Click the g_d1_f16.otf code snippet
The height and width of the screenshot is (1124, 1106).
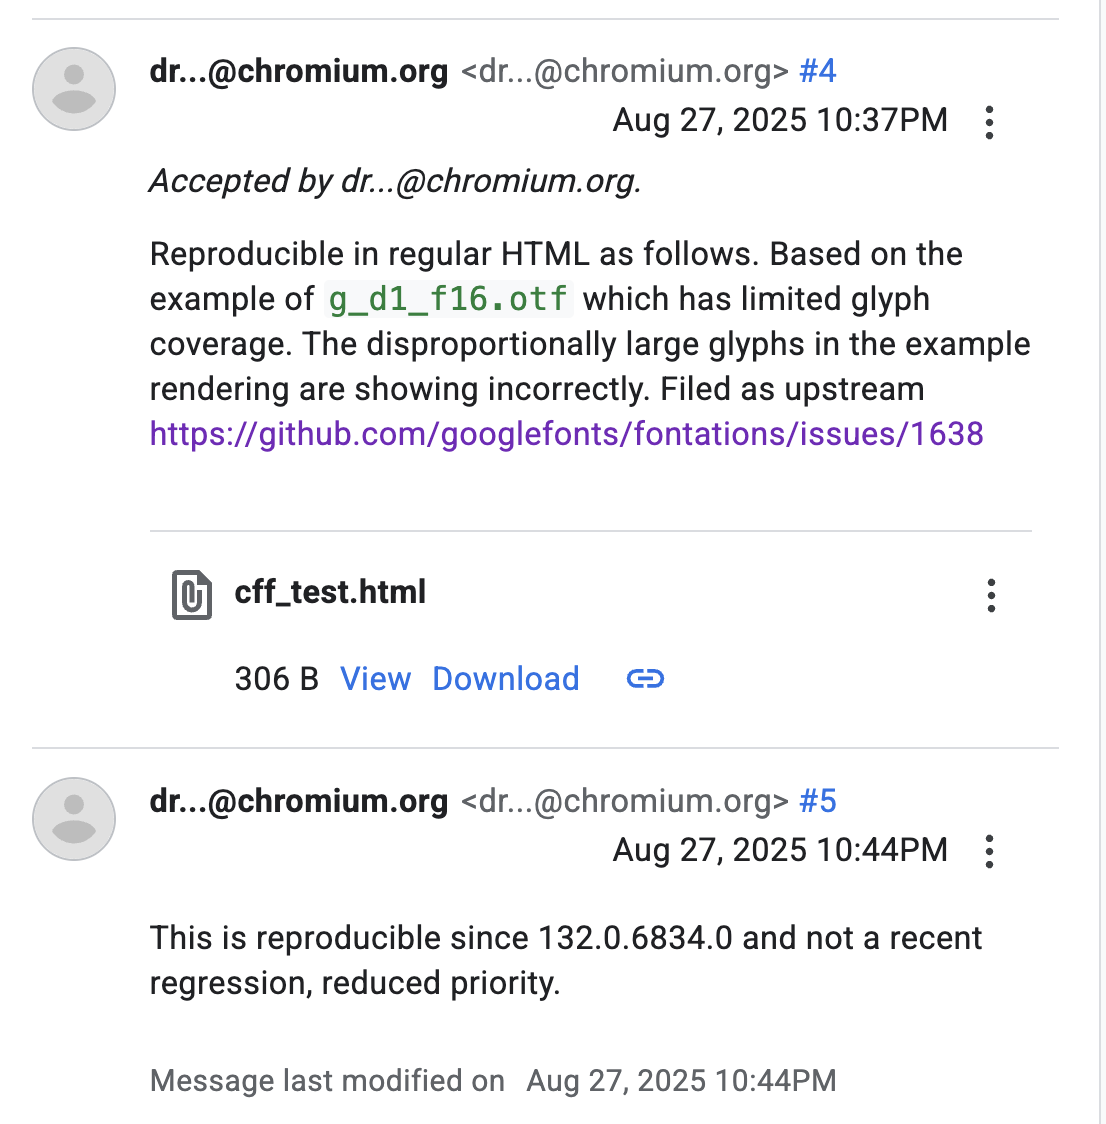[x=449, y=299]
